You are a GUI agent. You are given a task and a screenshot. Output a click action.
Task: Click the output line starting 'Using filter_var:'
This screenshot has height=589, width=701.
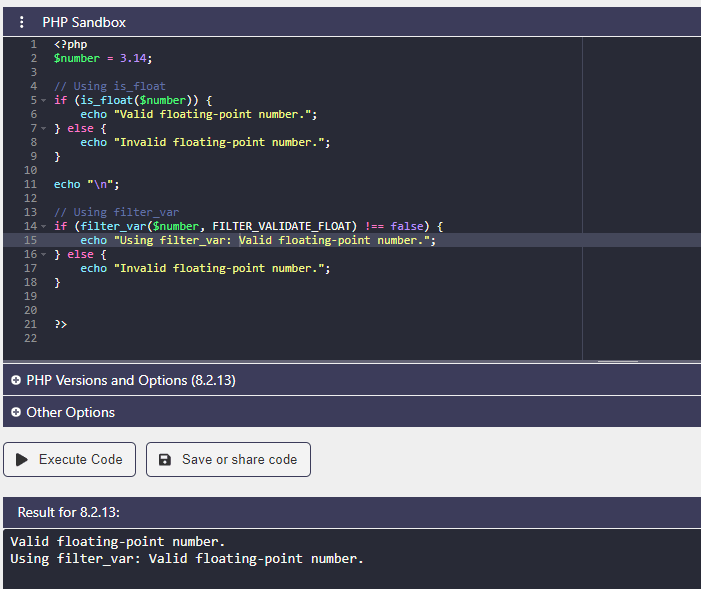[187, 559]
